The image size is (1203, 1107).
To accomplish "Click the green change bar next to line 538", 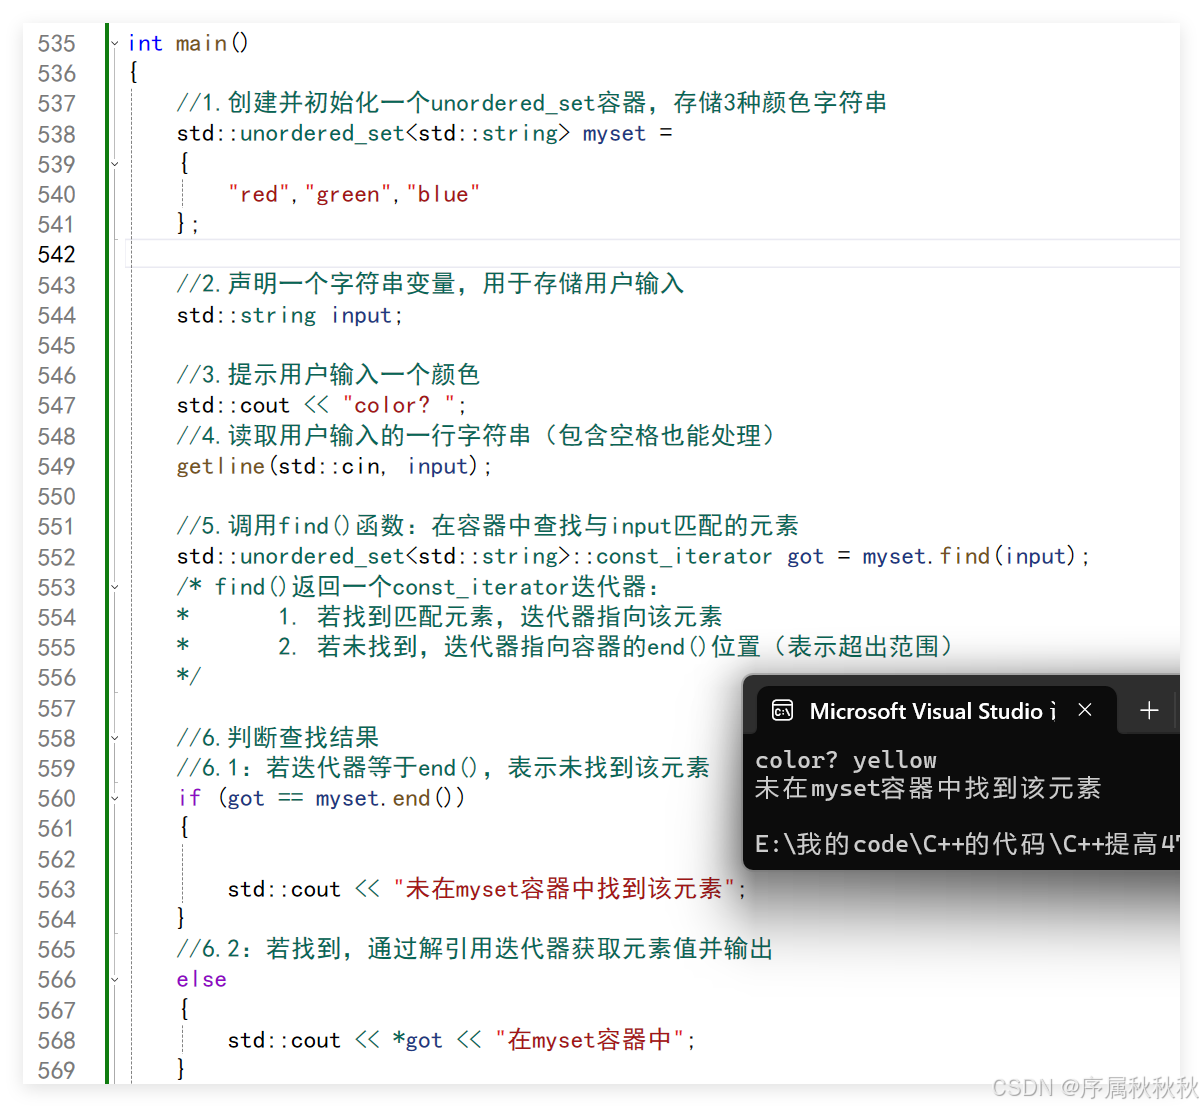I will (107, 133).
